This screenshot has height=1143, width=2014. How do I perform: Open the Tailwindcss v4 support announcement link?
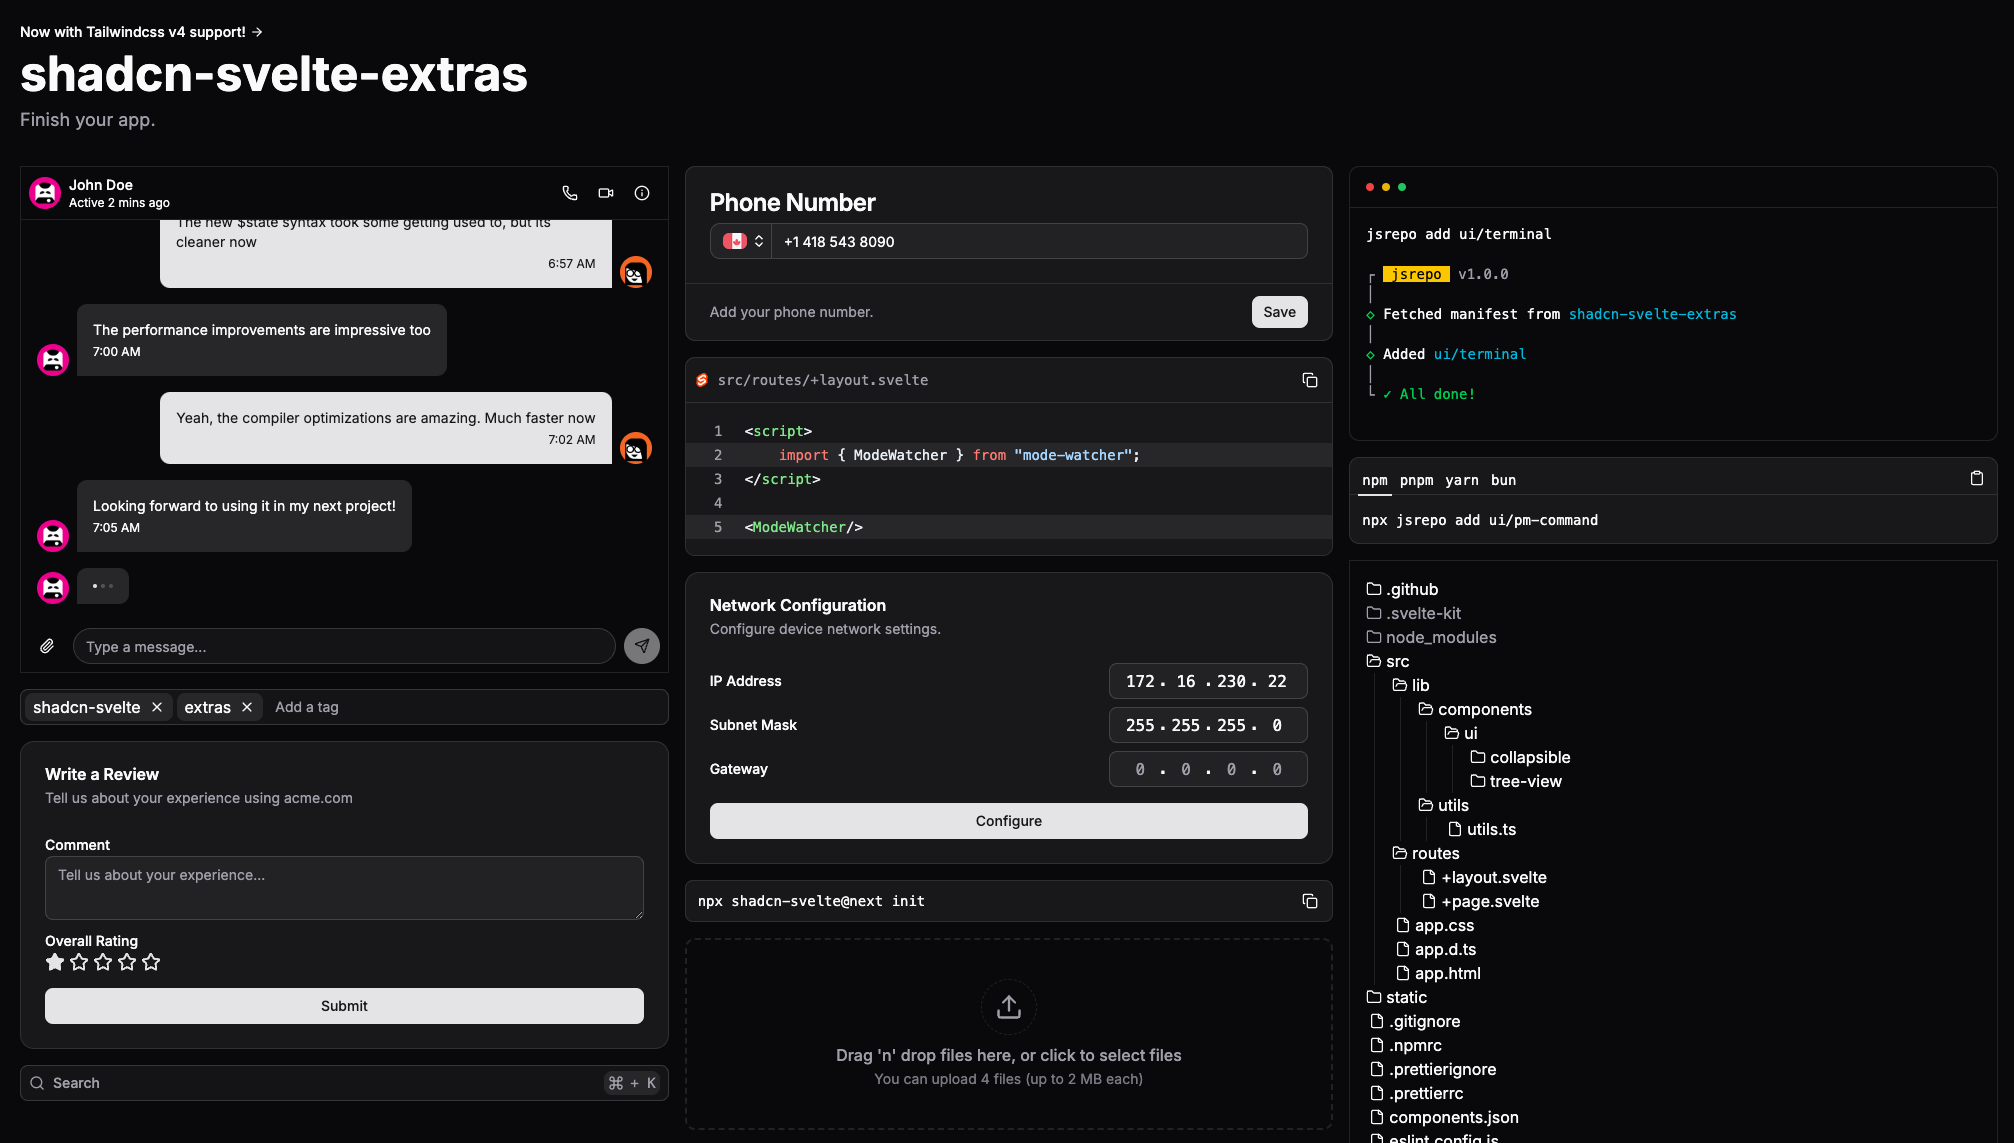click(x=141, y=32)
